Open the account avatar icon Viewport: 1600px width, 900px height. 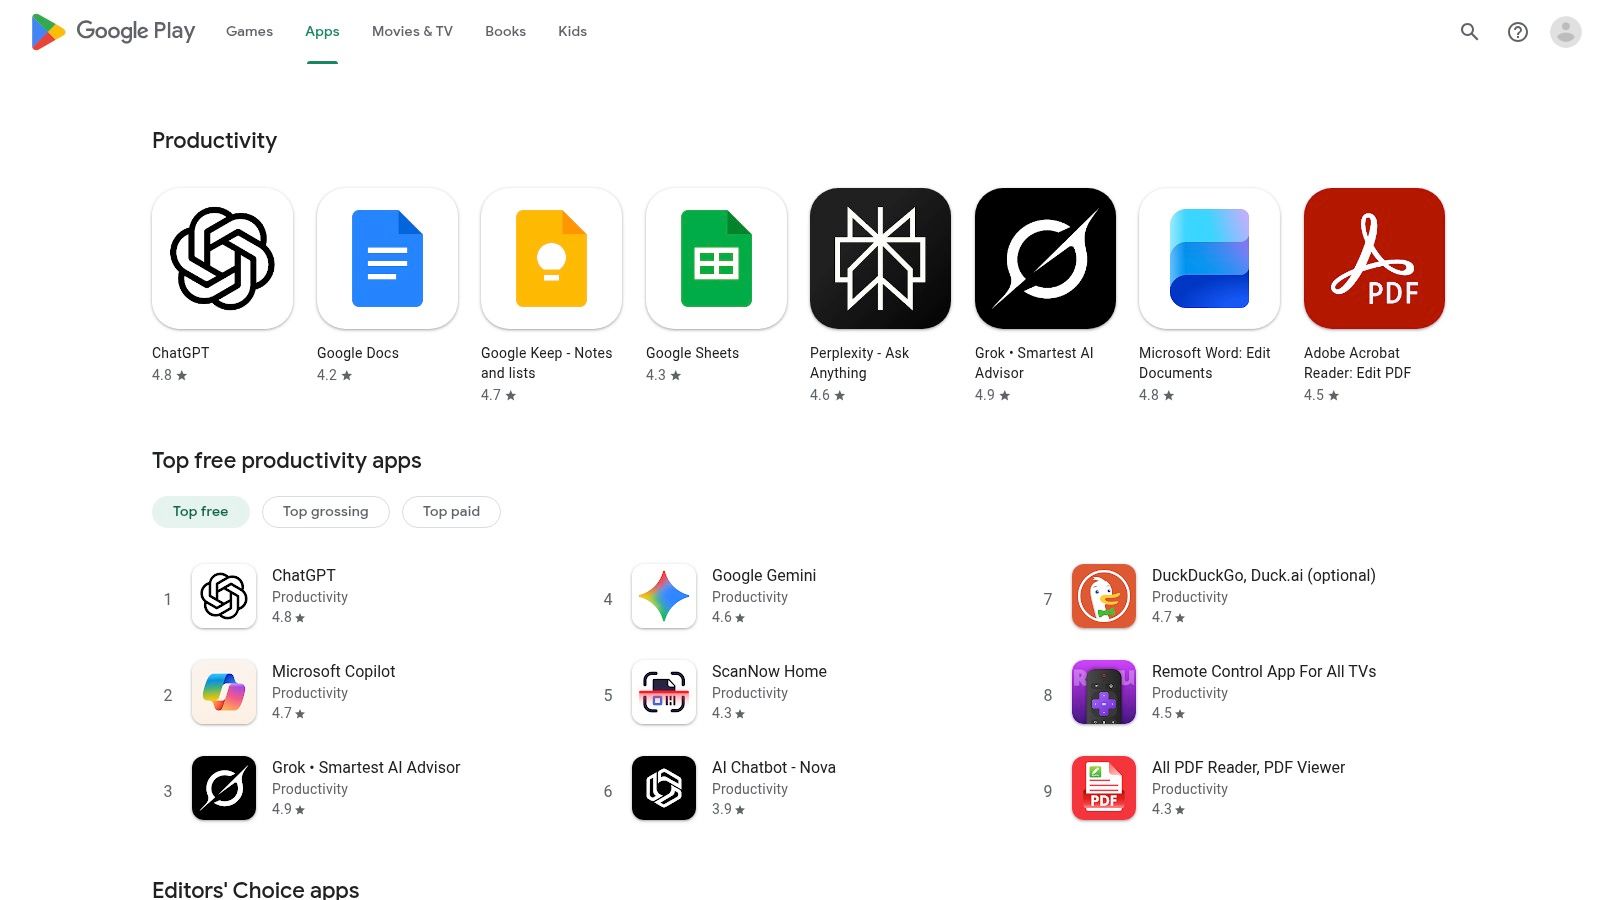(1566, 32)
